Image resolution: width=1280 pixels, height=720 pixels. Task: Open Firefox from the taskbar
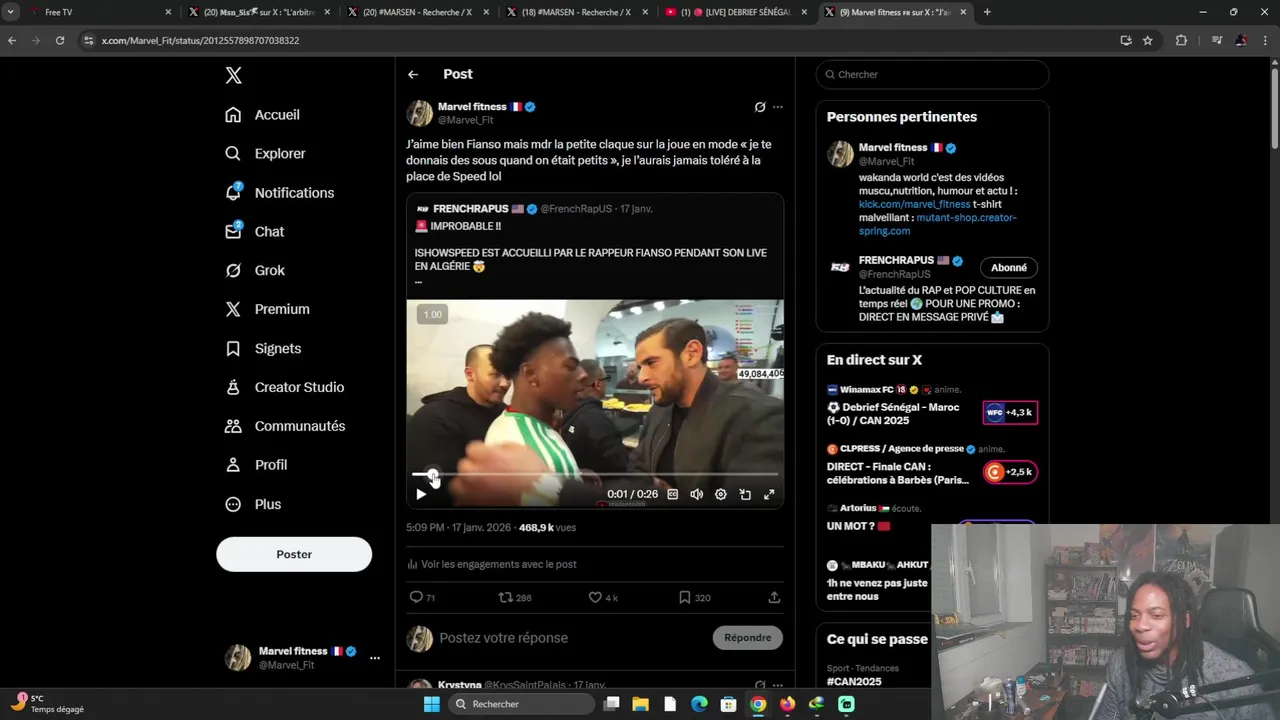788,704
